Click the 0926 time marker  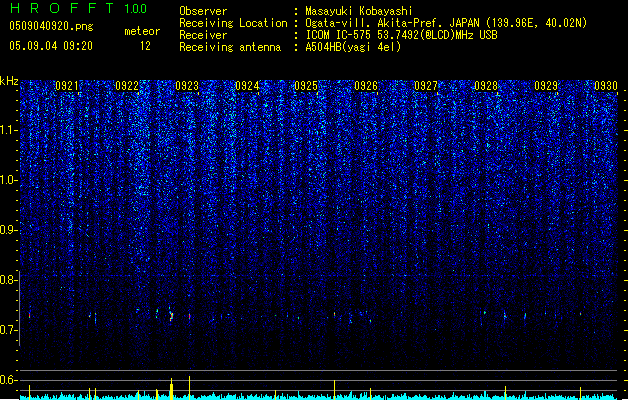click(366, 86)
